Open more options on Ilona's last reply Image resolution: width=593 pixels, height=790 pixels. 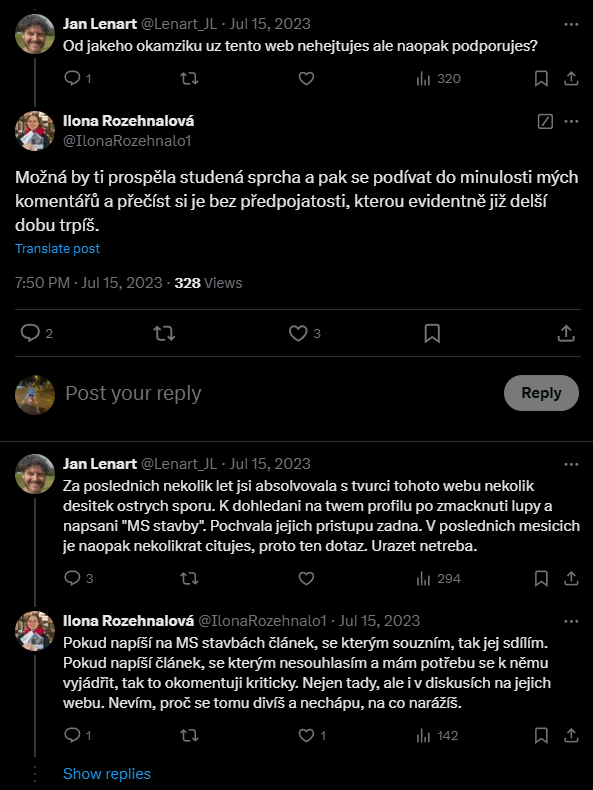pyautogui.click(x=571, y=621)
